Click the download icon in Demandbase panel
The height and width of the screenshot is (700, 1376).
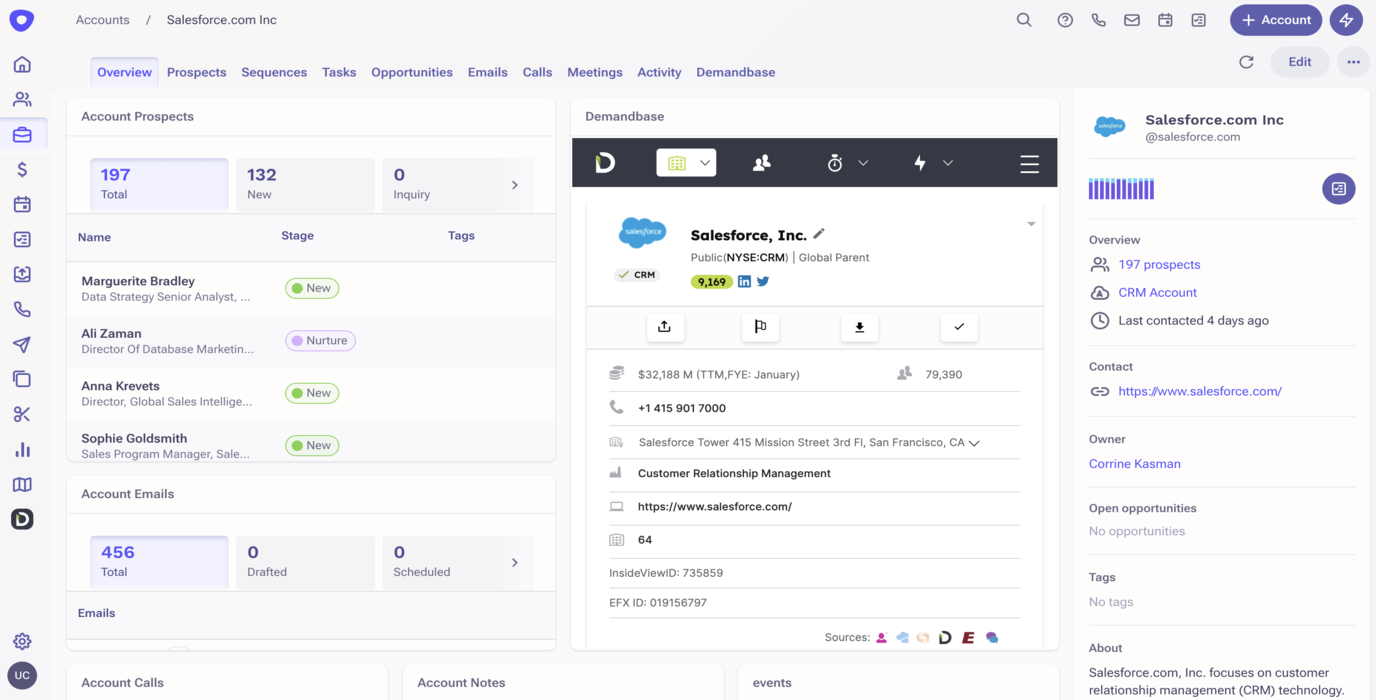pos(859,327)
